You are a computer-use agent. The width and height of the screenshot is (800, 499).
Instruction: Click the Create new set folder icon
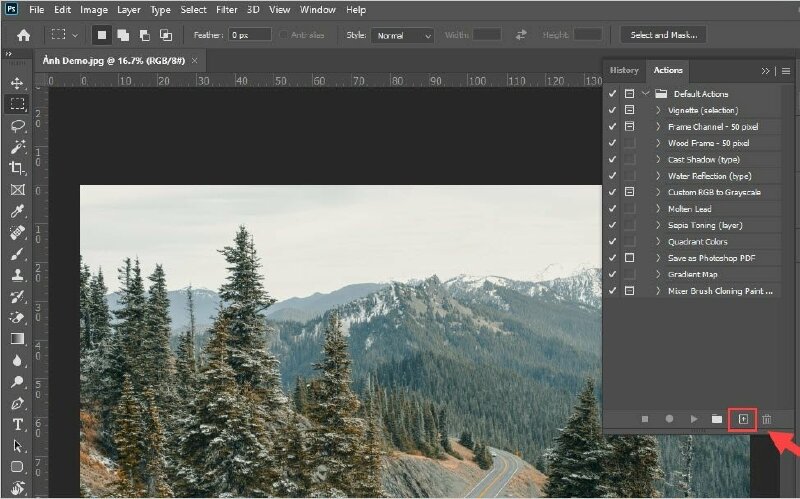[717, 419]
